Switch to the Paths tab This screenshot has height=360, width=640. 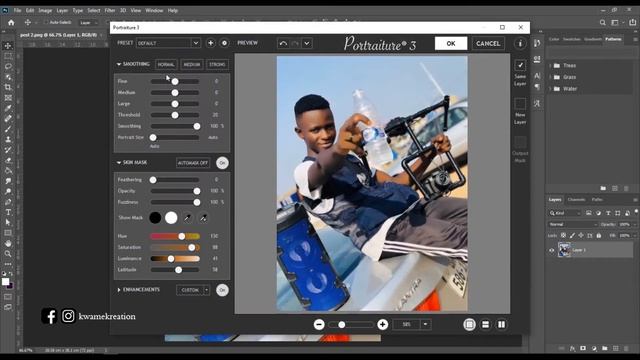[x=597, y=200]
